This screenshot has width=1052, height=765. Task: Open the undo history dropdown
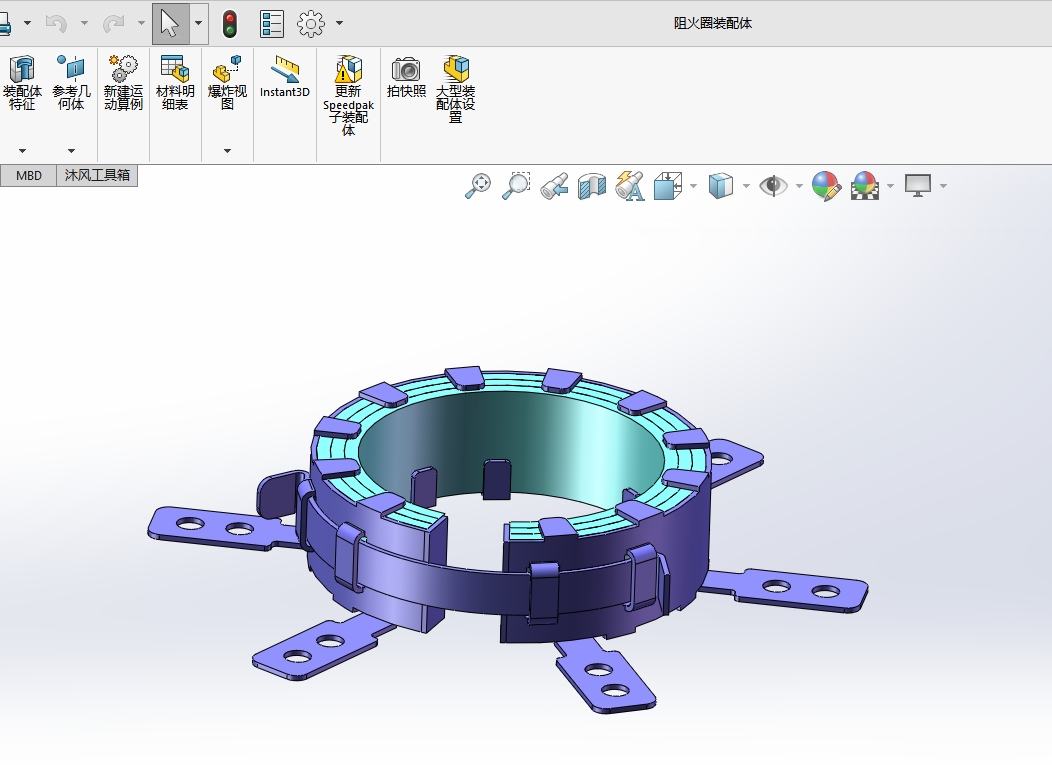tap(85, 23)
